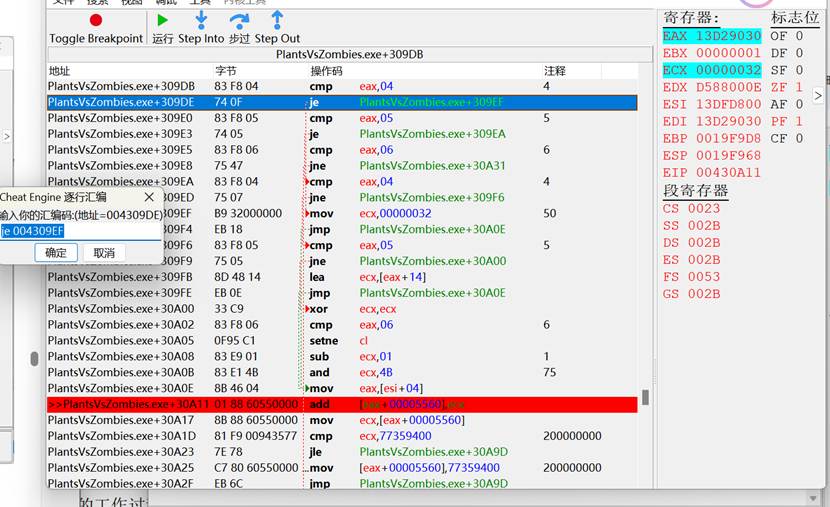Select the mov eax,[esi+04] row
Viewport: 830px width, 507px height.
(342, 388)
